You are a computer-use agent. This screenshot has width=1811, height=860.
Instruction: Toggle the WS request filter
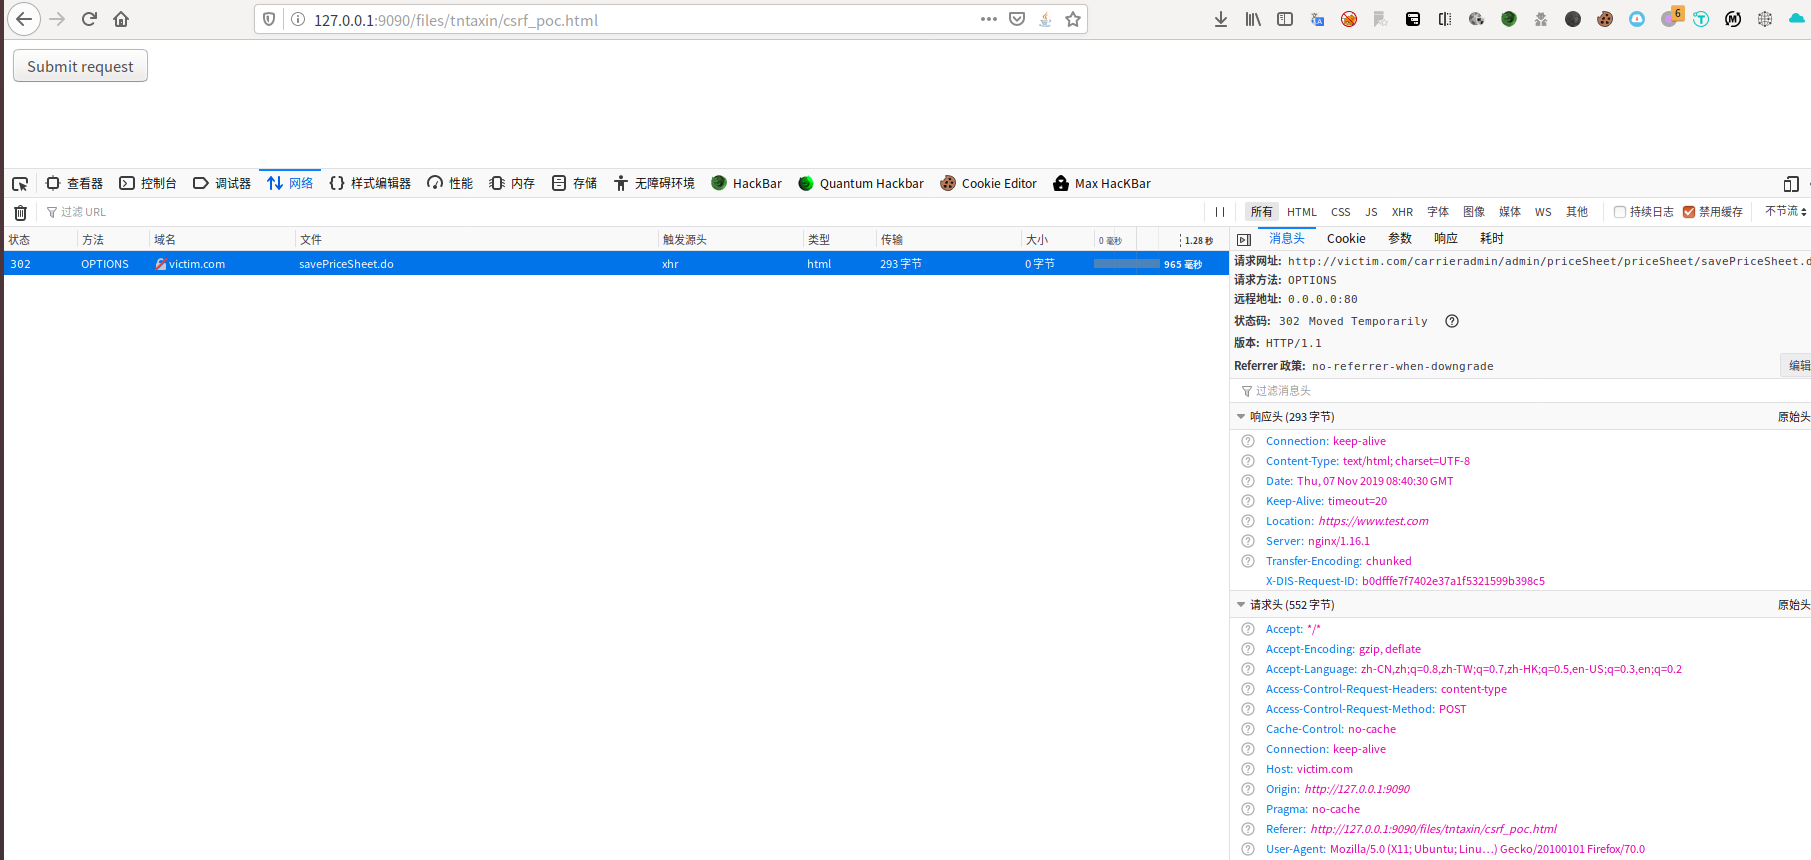click(1543, 212)
